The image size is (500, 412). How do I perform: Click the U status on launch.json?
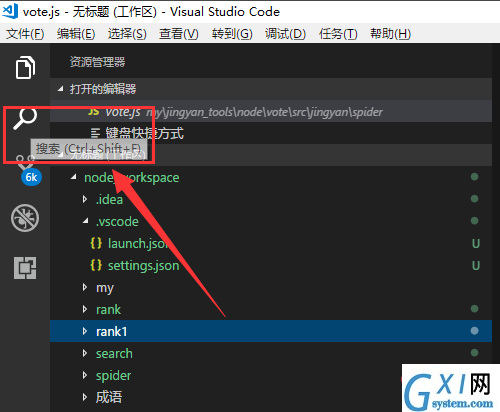476,244
